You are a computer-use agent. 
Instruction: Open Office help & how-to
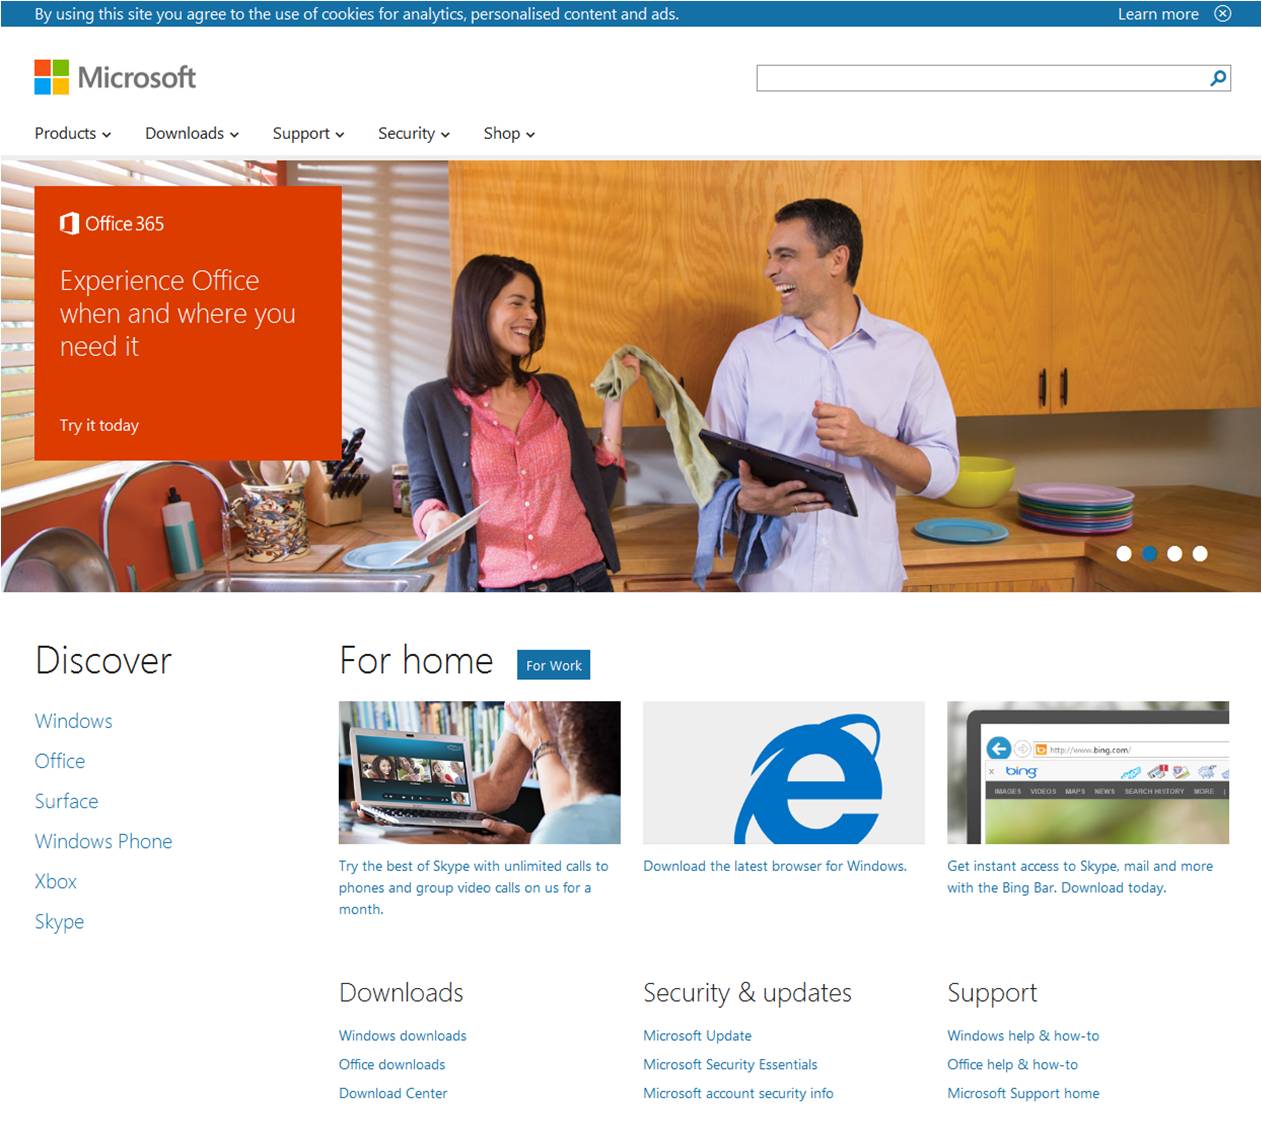click(x=1012, y=1065)
